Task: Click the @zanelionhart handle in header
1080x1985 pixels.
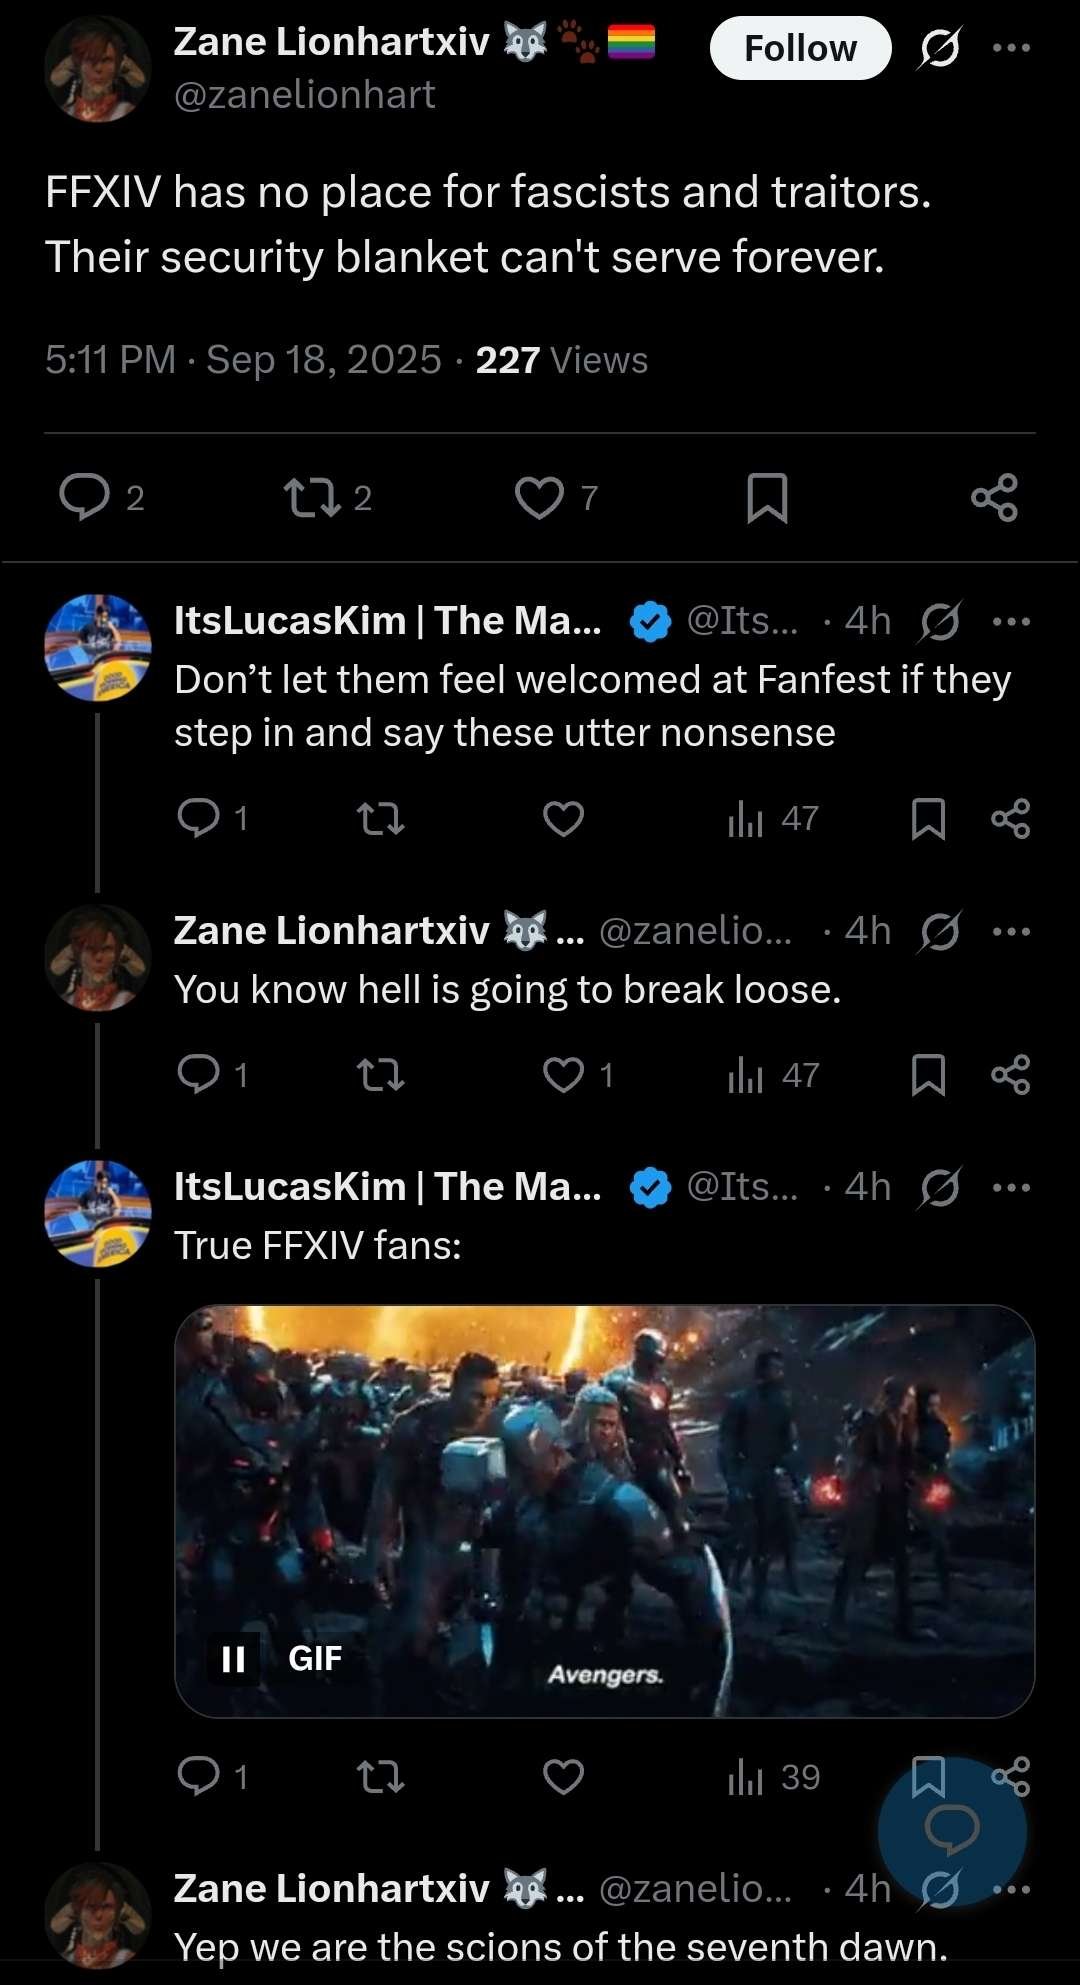Action: 304,95
